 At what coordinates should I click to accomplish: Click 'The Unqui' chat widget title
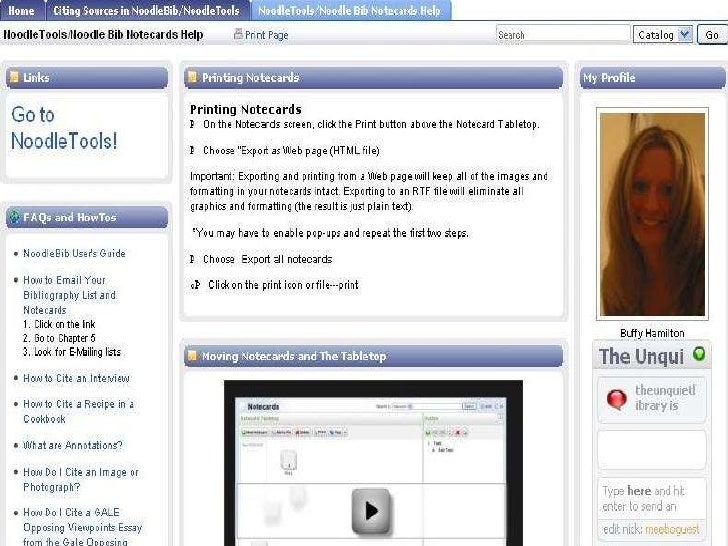tap(641, 357)
